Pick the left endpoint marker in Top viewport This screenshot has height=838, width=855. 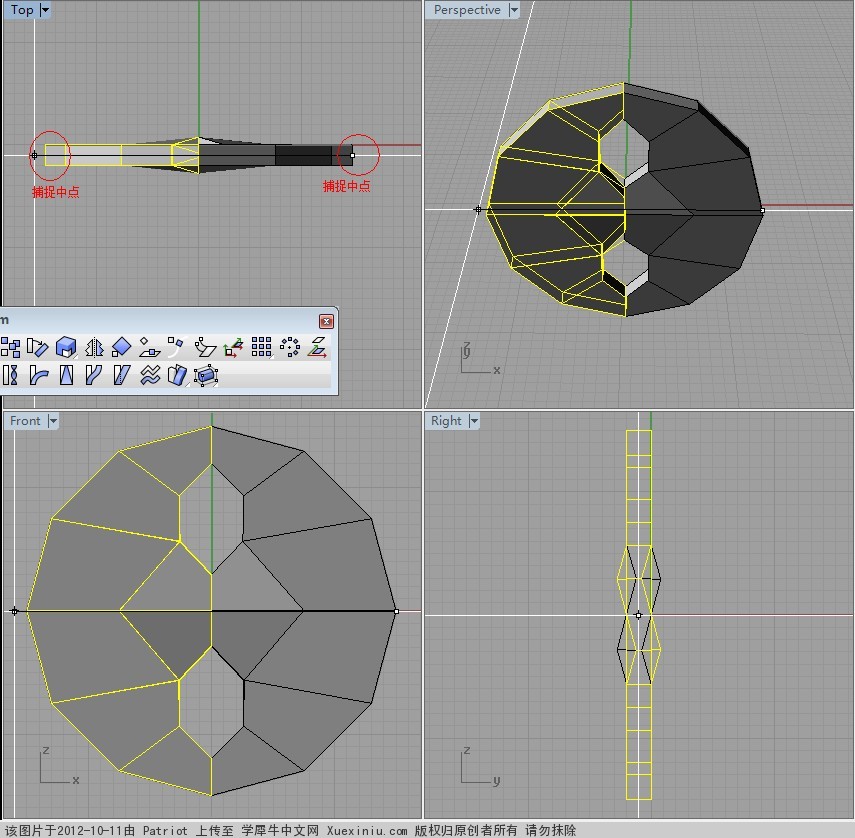point(34,155)
